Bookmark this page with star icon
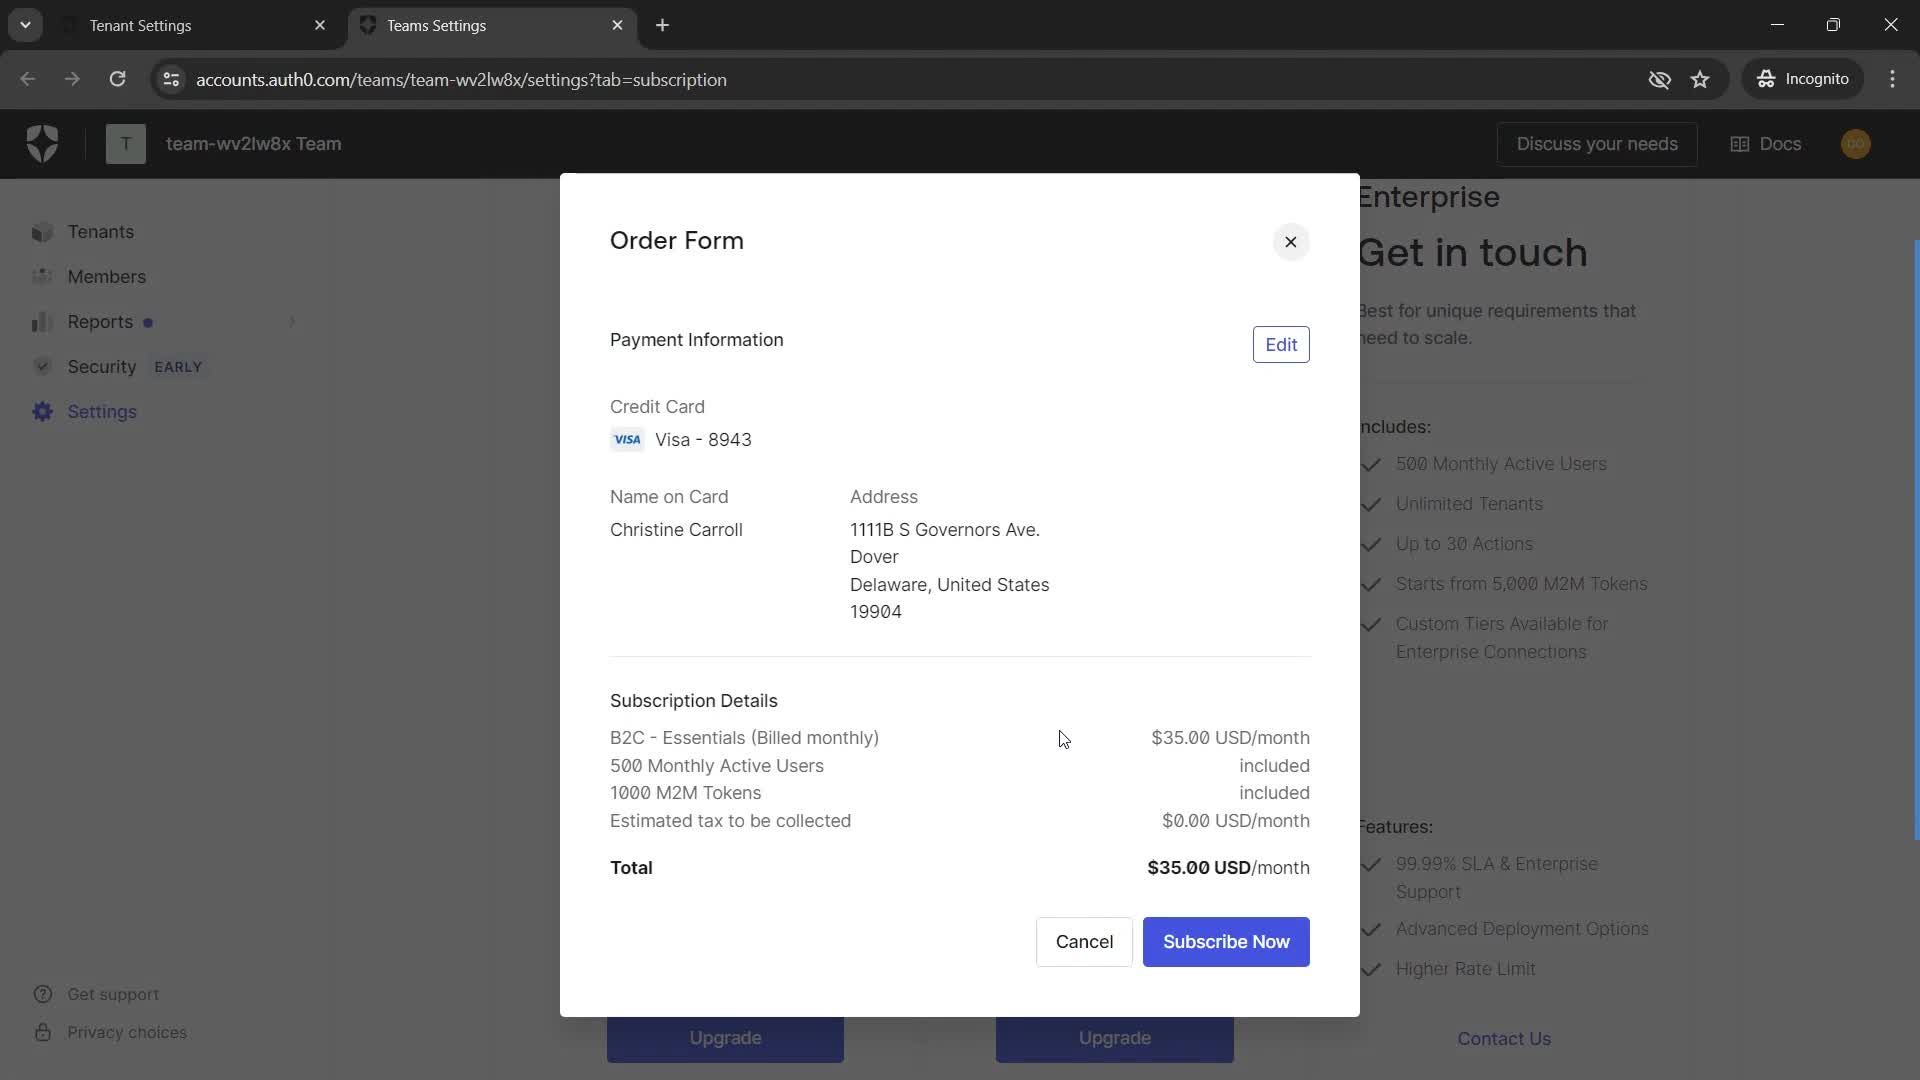The height and width of the screenshot is (1080, 1920). pos(1700,79)
